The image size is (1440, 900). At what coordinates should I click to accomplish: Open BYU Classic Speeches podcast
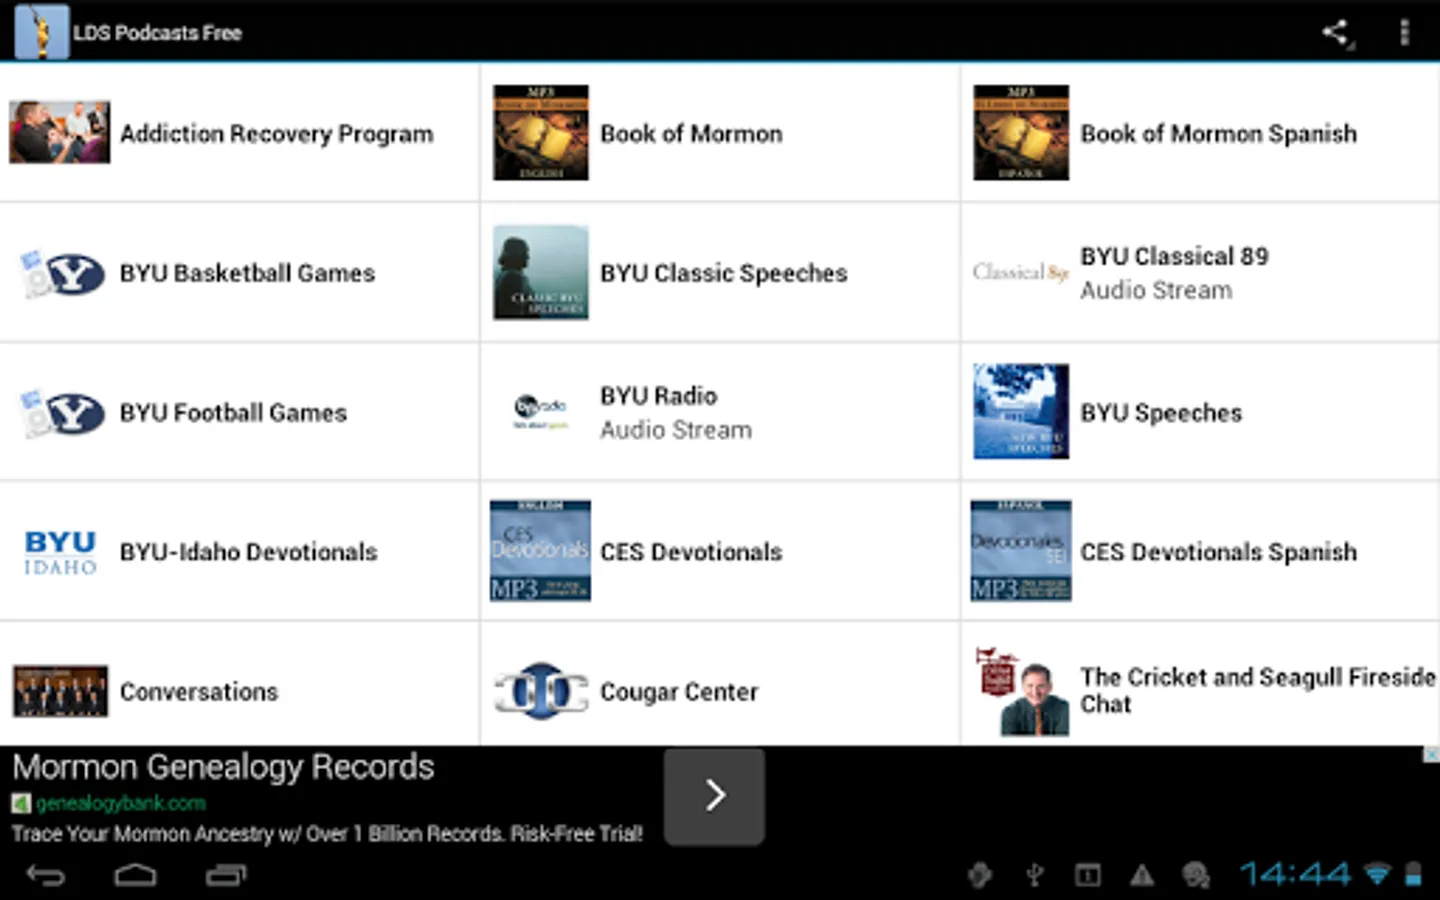pos(720,273)
